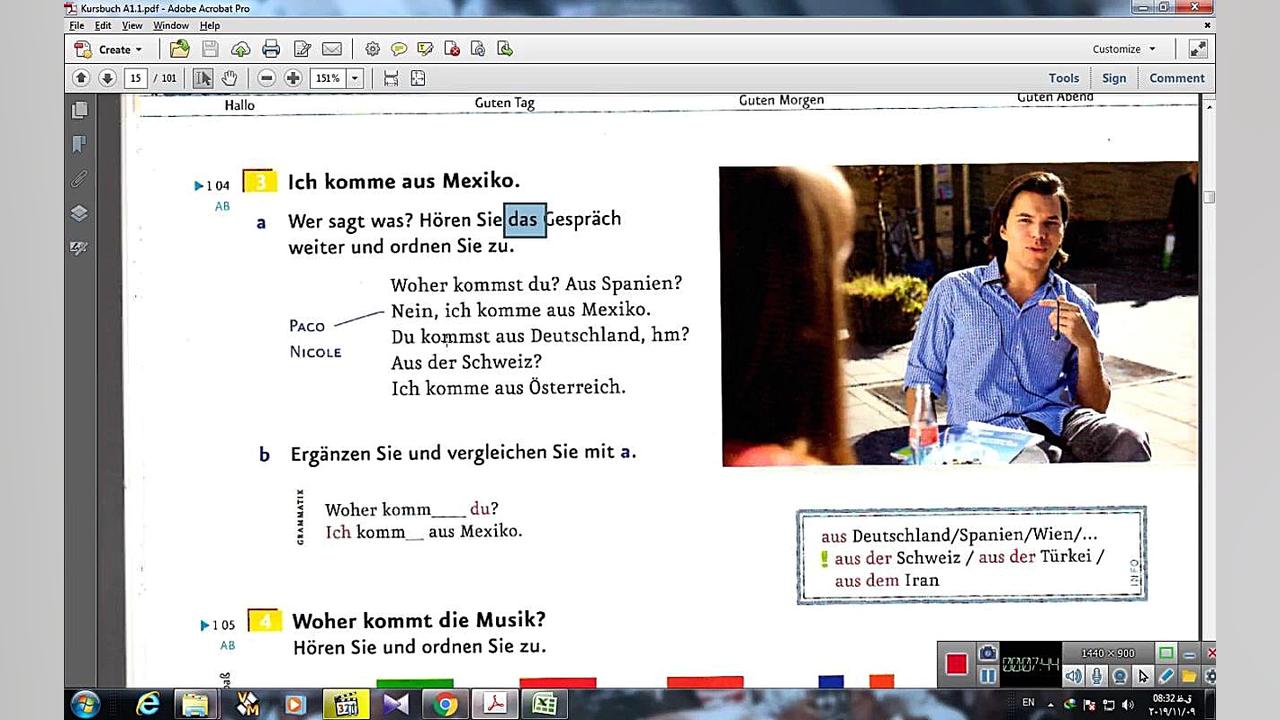Fit one full page icon
Image resolution: width=1280 pixels, height=720 pixels.
click(x=418, y=78)
